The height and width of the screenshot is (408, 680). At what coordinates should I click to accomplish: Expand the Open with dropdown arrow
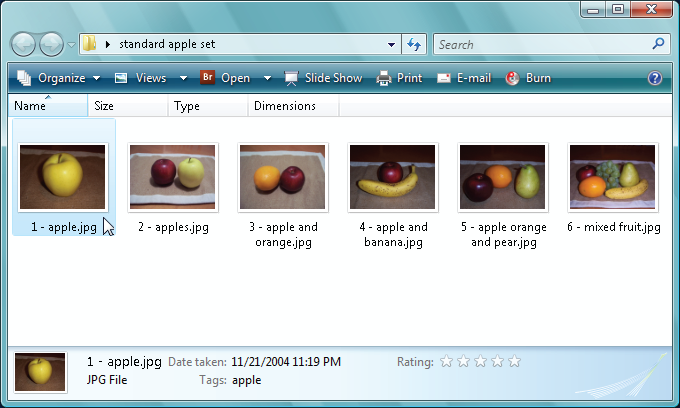point(267,78)
